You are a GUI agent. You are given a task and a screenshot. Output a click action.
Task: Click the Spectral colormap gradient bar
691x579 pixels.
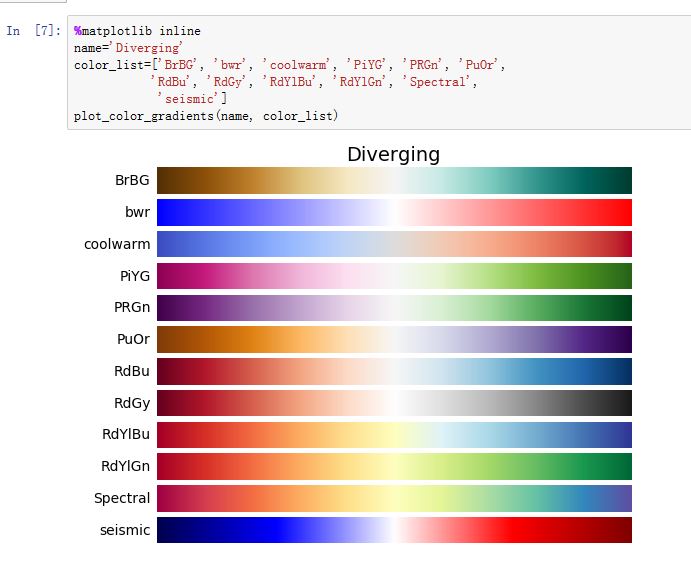tap(394, 498)
